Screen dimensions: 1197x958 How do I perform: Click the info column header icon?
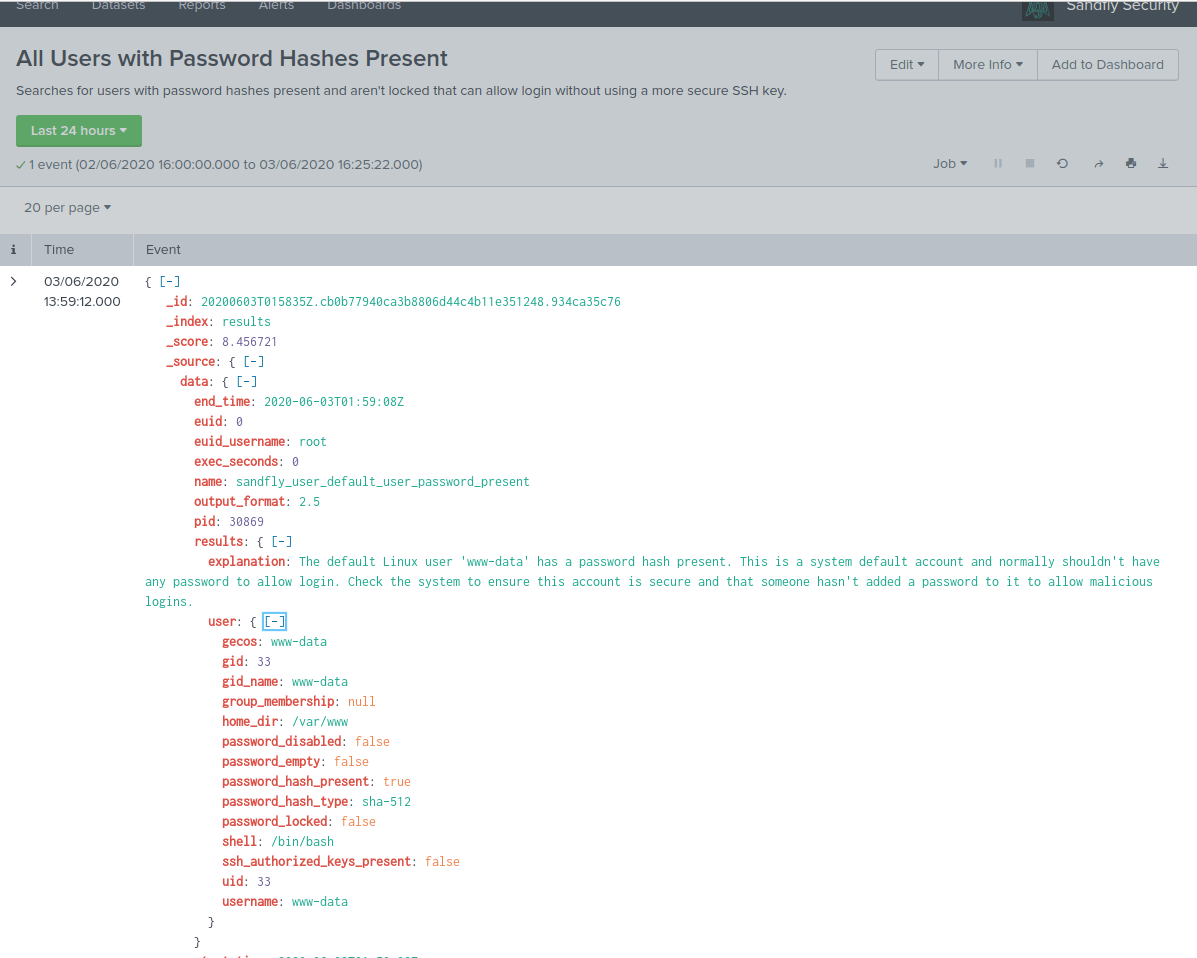click(x=13, y=250)
